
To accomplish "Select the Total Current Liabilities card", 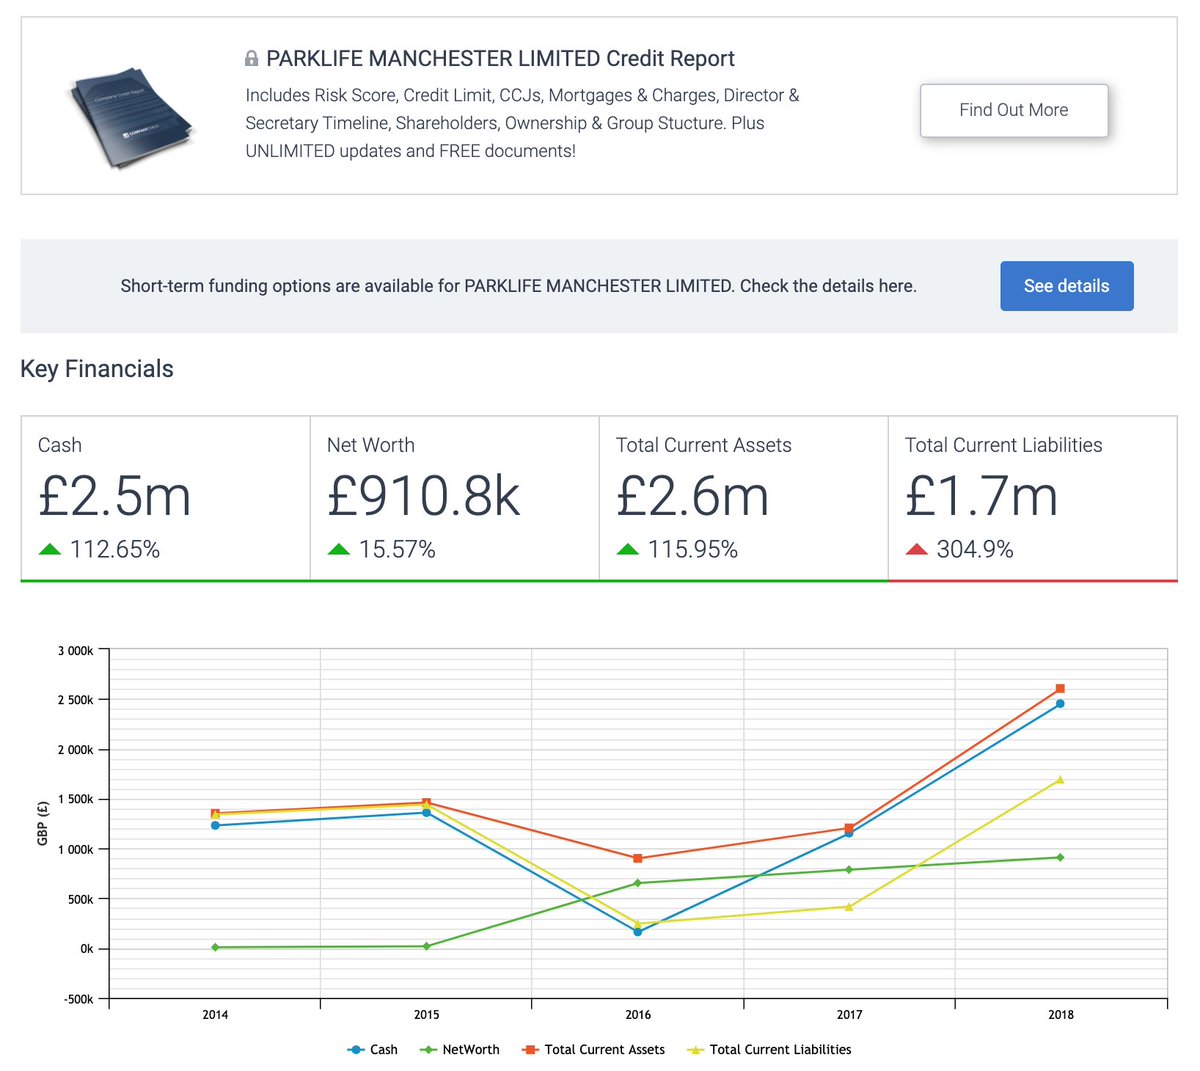I will coord(1033,498).
